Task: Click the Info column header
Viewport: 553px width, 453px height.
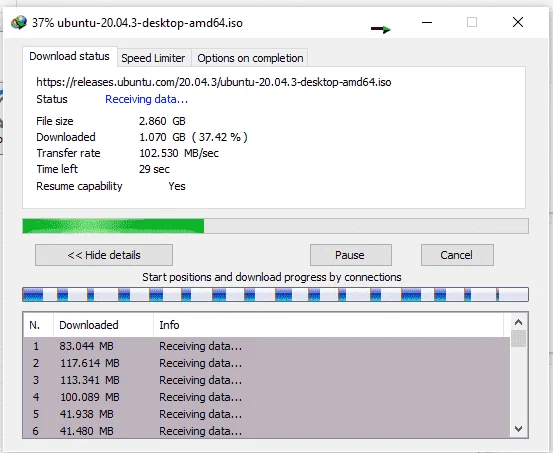Action: tap(328, 325)
